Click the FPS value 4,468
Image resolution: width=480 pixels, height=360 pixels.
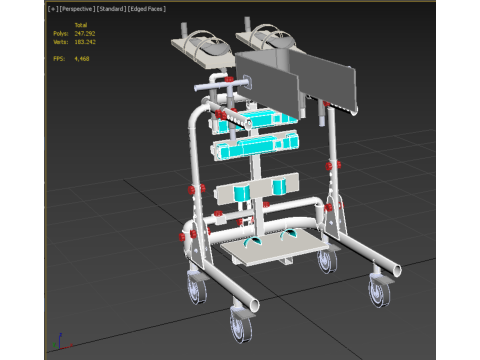82,59
